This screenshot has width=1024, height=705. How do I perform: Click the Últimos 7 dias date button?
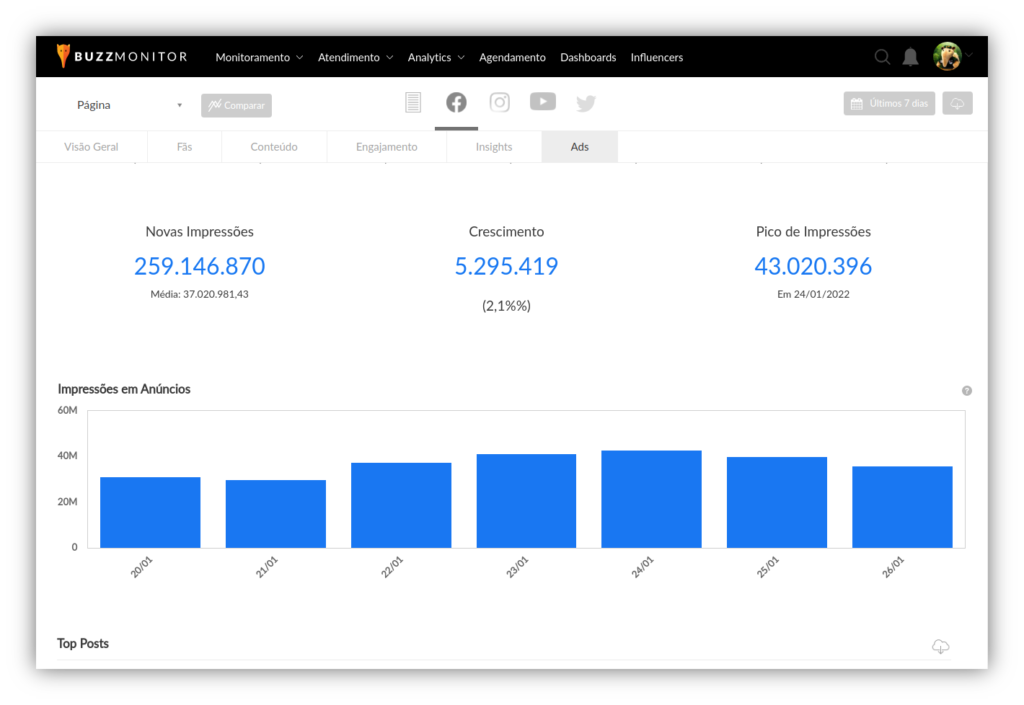[x=889, y=104]
